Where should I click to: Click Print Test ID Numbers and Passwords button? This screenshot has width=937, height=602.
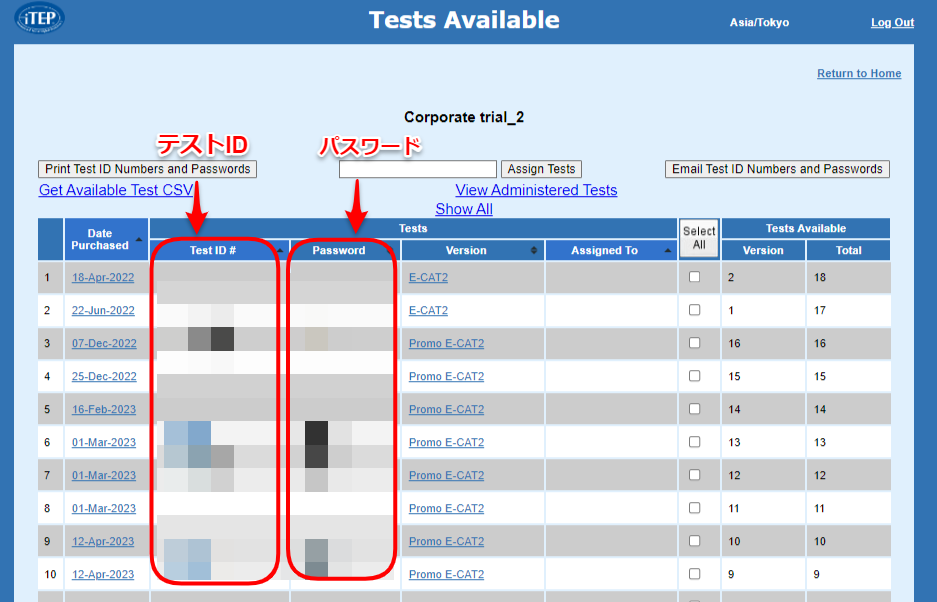pyautogui.click(x=148, y=169)
